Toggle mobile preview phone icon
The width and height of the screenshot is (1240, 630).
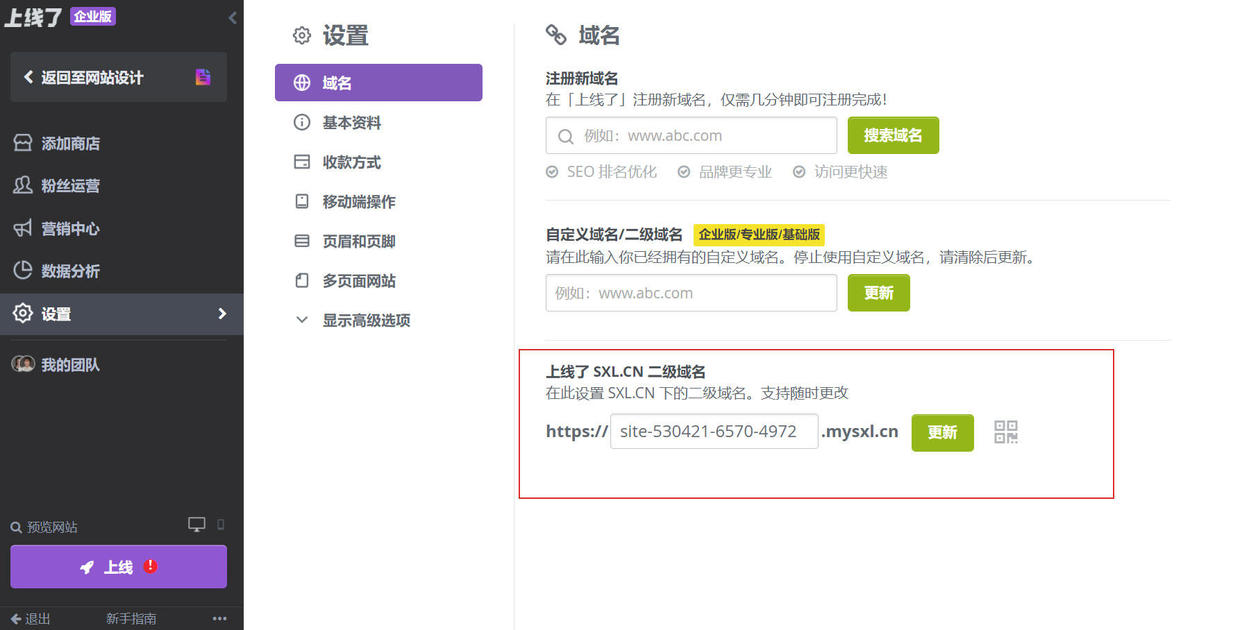coord(222,524)
